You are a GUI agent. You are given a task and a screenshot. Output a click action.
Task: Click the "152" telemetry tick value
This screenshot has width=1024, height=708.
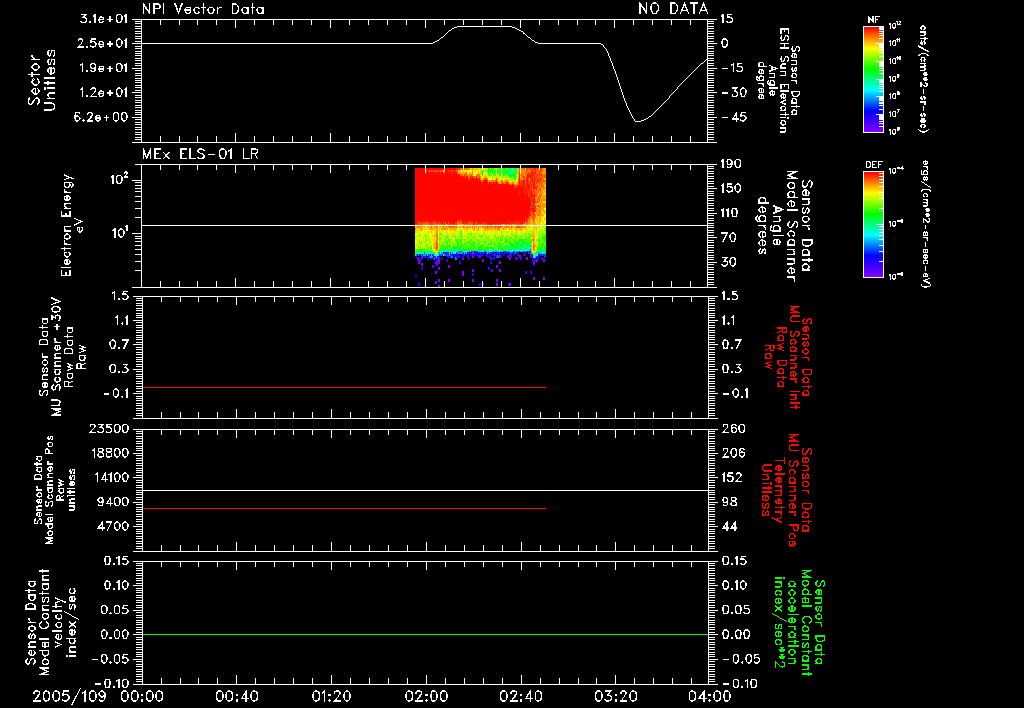[x=732, y=477]
